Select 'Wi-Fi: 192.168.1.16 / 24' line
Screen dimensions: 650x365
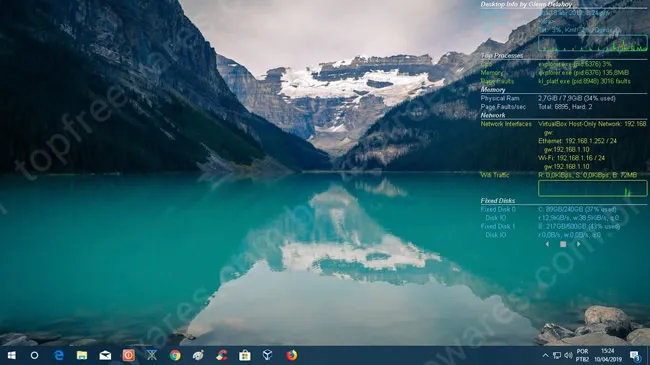point(571,158)
